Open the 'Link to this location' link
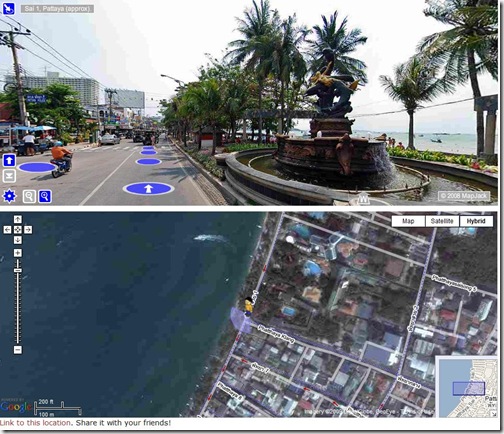This screenshot has height=434, width=504. pyautogui.click(x=35, y=423)
